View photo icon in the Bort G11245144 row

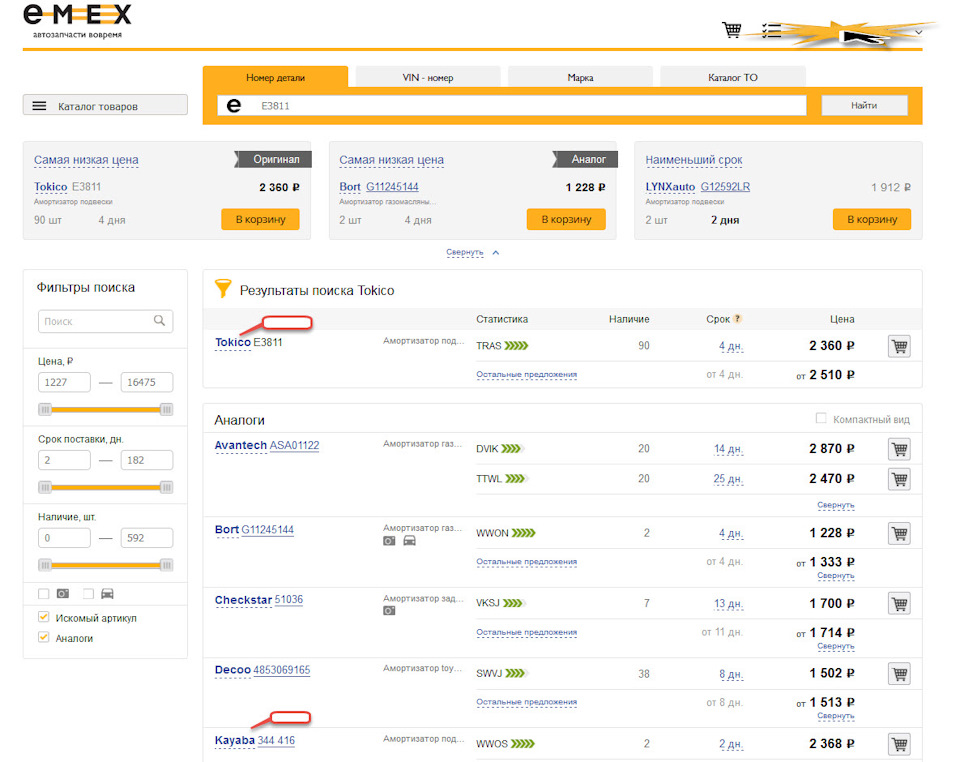389,540
